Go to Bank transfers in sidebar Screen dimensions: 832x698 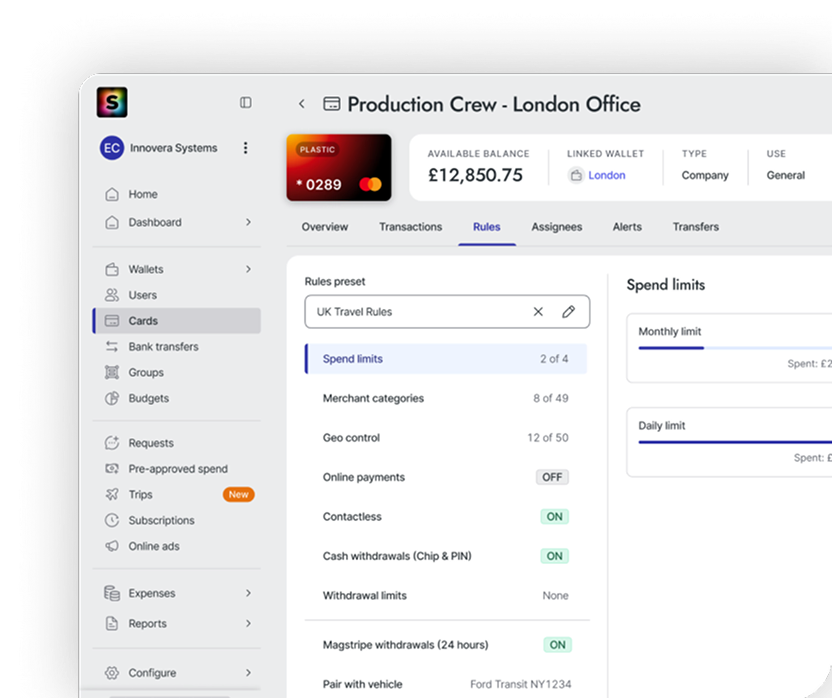163,347
